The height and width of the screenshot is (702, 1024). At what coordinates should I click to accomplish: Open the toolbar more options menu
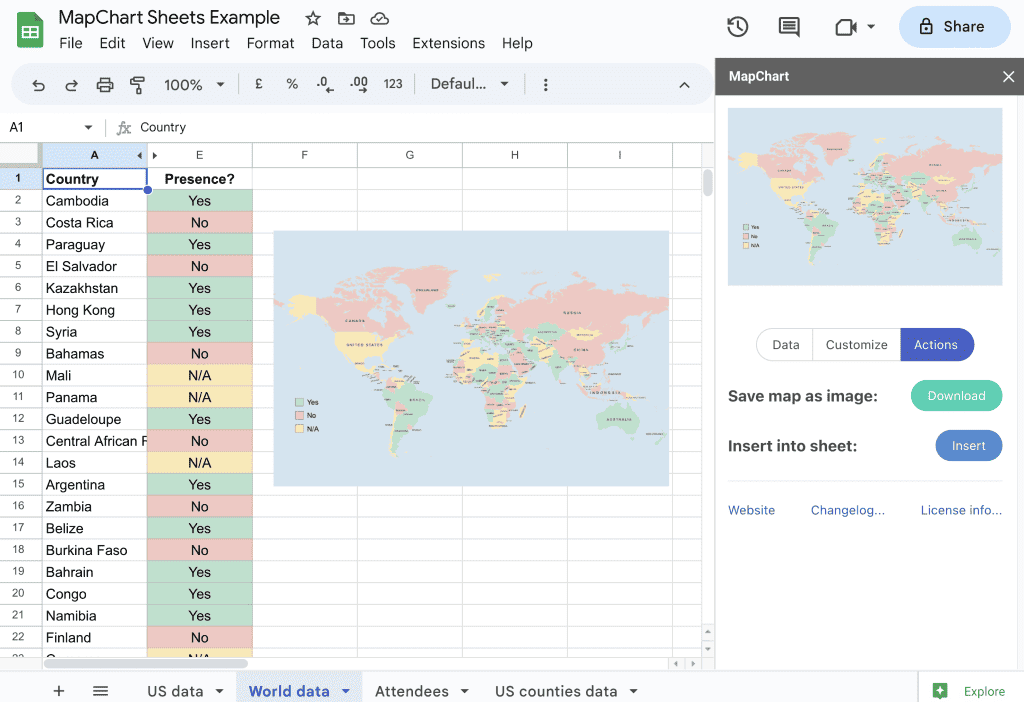(545, 85)
